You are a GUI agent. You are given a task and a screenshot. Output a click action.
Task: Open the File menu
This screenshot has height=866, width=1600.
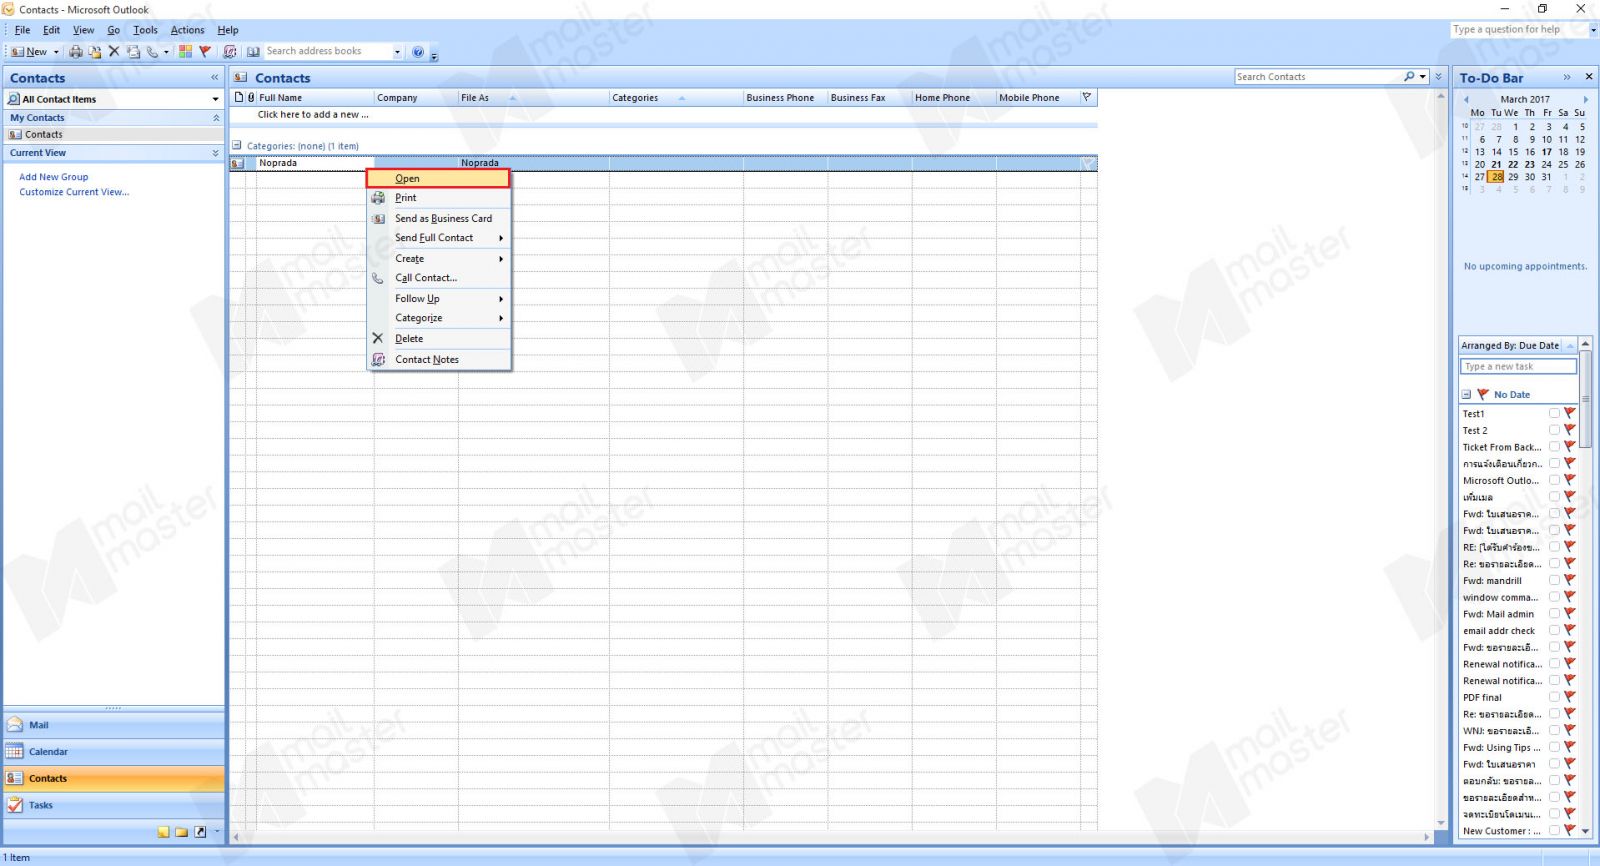pos(22,30)
